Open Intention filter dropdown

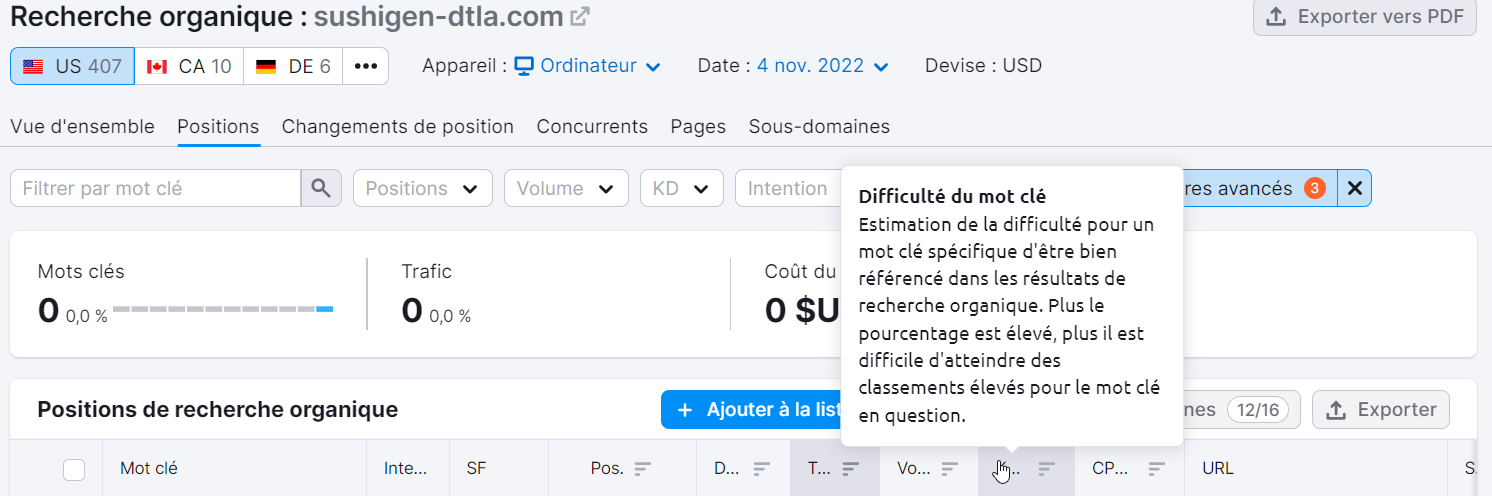click(788, 188)
